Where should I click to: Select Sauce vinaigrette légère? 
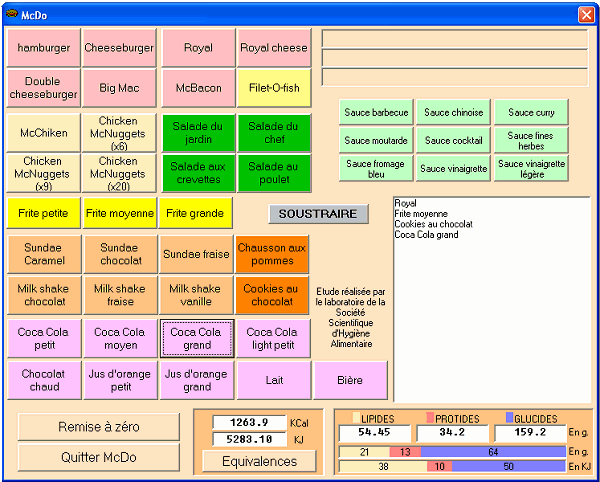pos(531,168)
